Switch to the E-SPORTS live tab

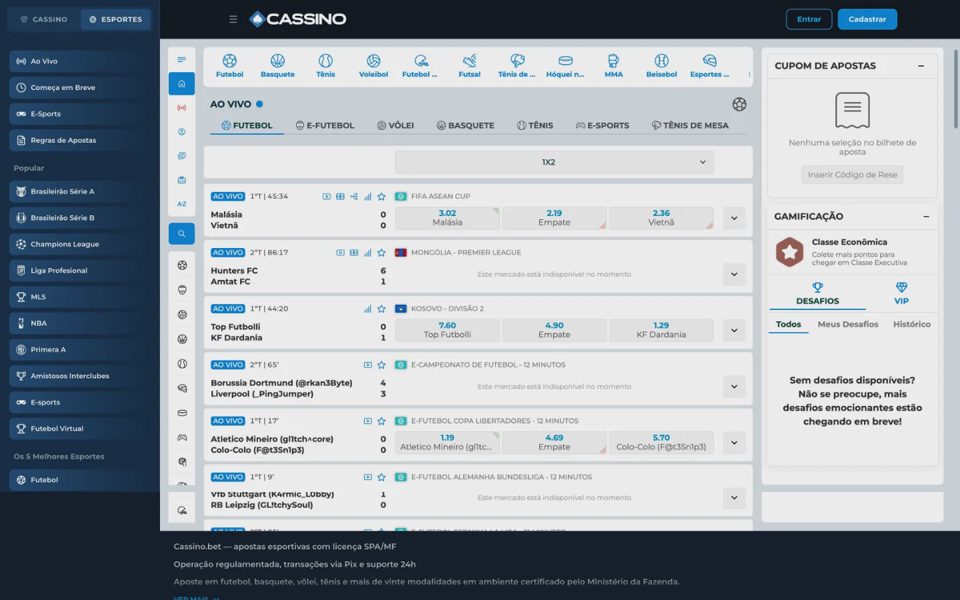[x=602, y=126]
